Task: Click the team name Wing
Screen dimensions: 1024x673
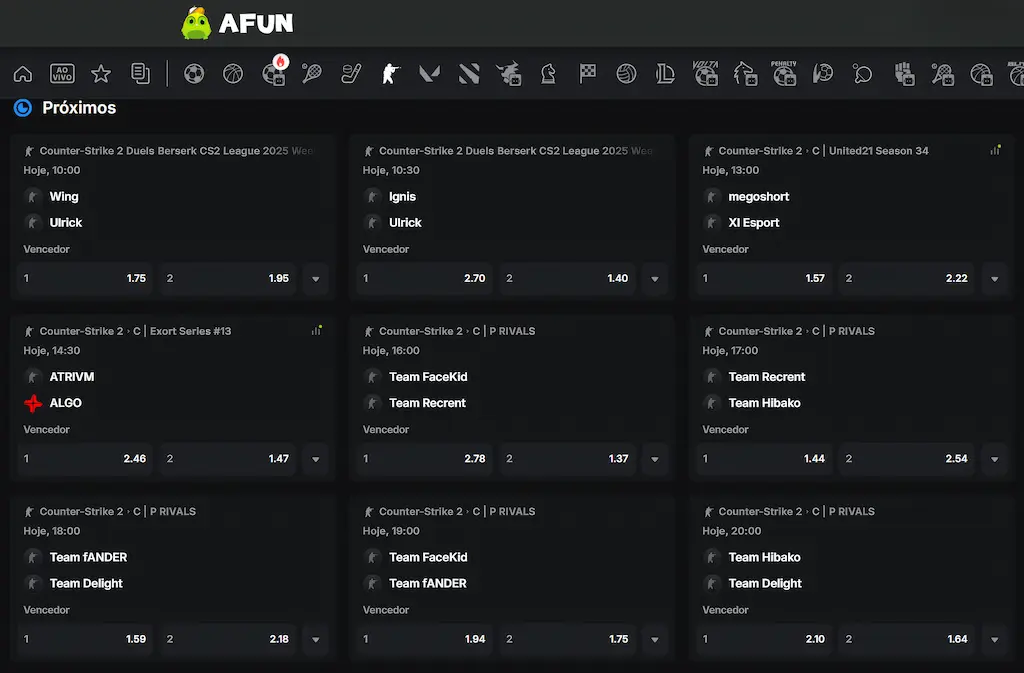Action: pyautogui.click(x=64, y=196)
